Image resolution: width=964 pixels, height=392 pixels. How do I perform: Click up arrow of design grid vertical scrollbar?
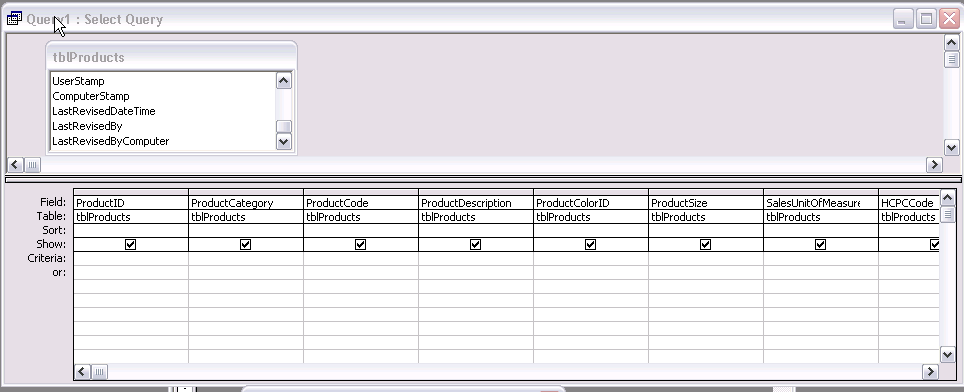click(947, 197)
